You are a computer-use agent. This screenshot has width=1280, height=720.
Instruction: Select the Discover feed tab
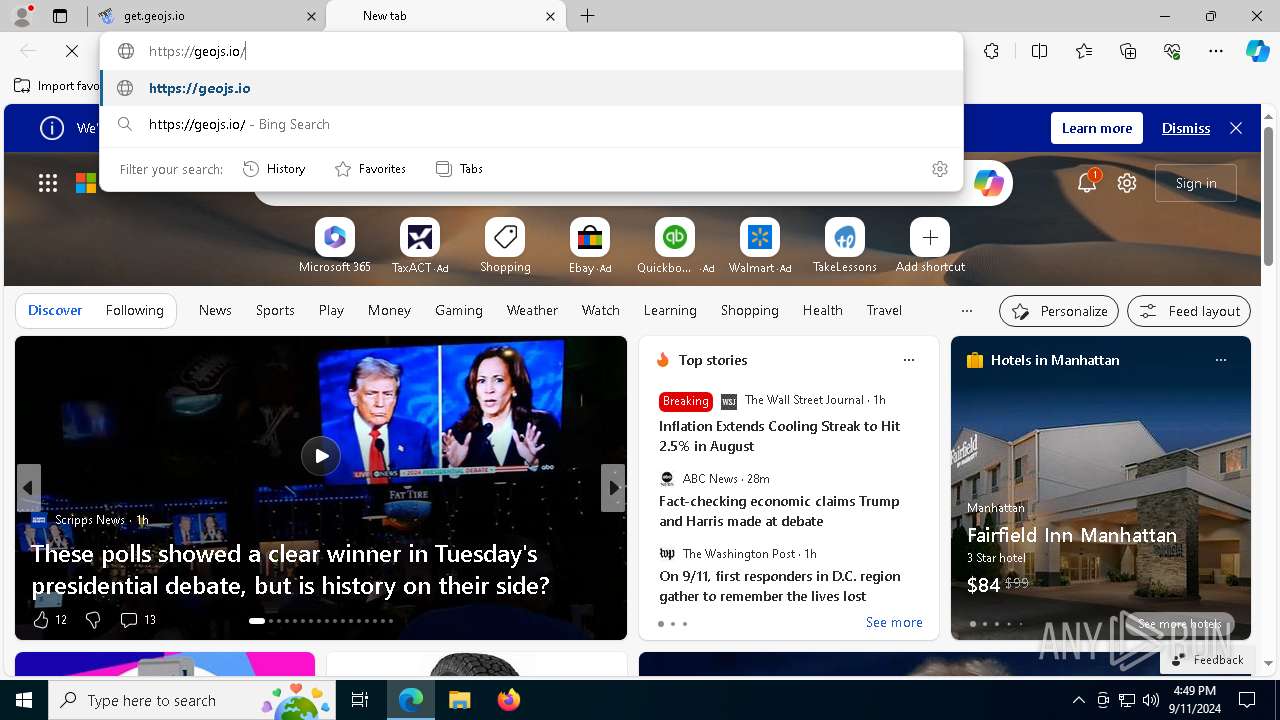point(55,311)
